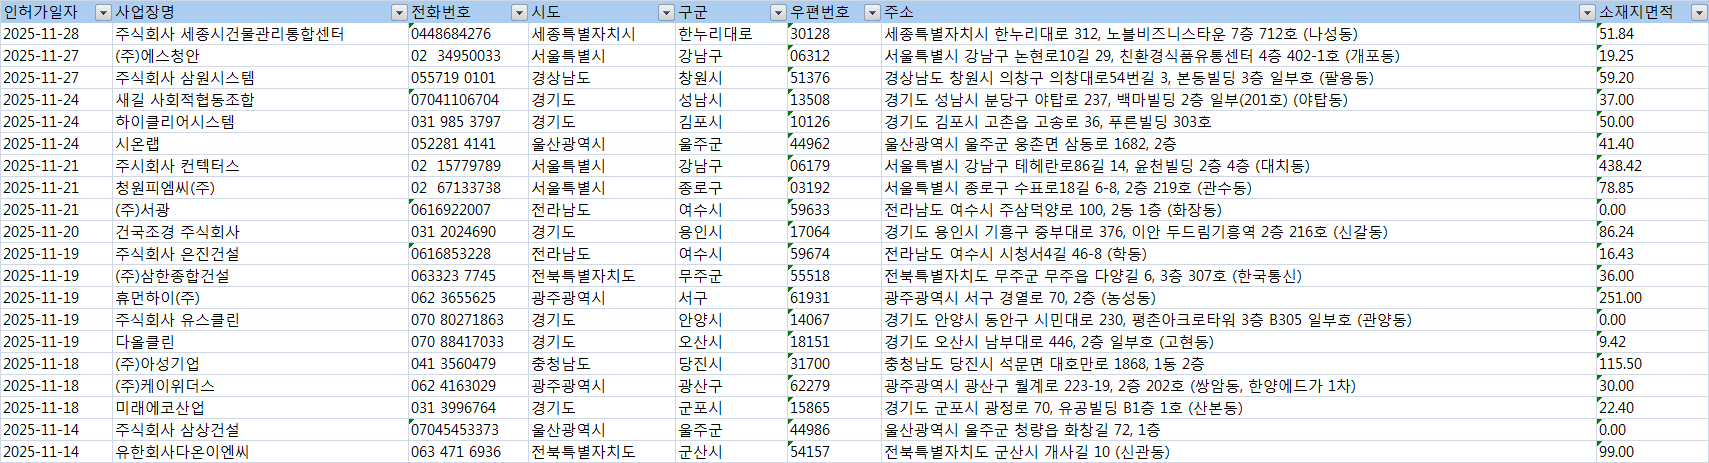Select phone number '07041106704'
Screen dimensions: 1709x463
pos(468,100)
